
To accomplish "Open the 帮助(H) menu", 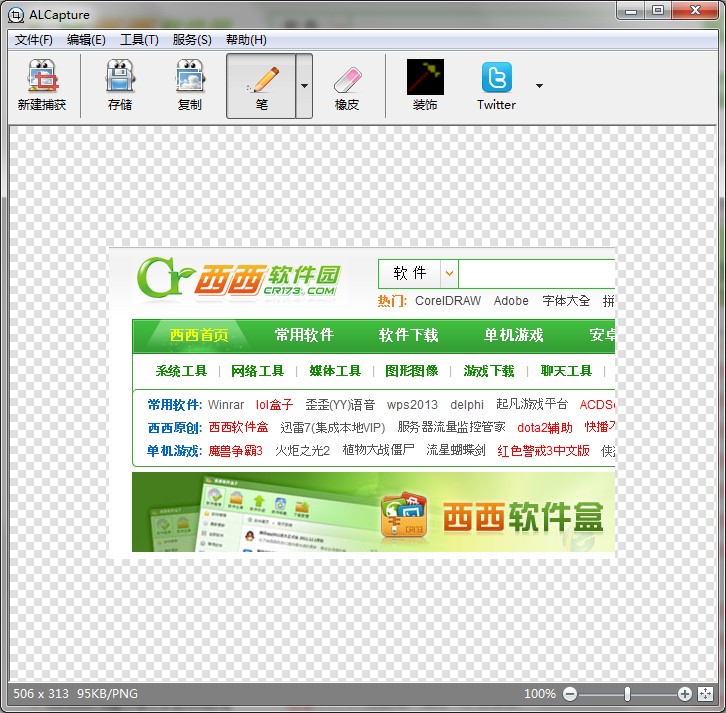I will click(246, 40).
